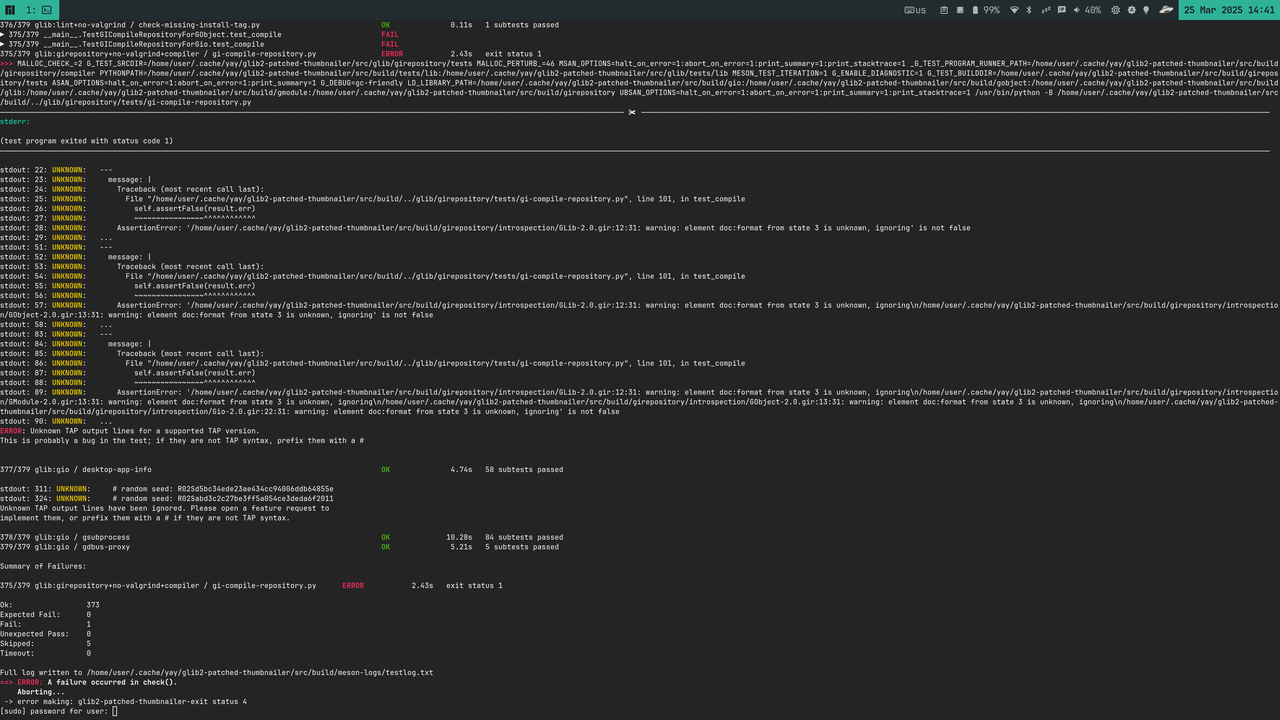The image size is (1280, 720).
Task: Open the notifications chat-bubble icon
Action: pyautogui.click(x=1062, y=10)
